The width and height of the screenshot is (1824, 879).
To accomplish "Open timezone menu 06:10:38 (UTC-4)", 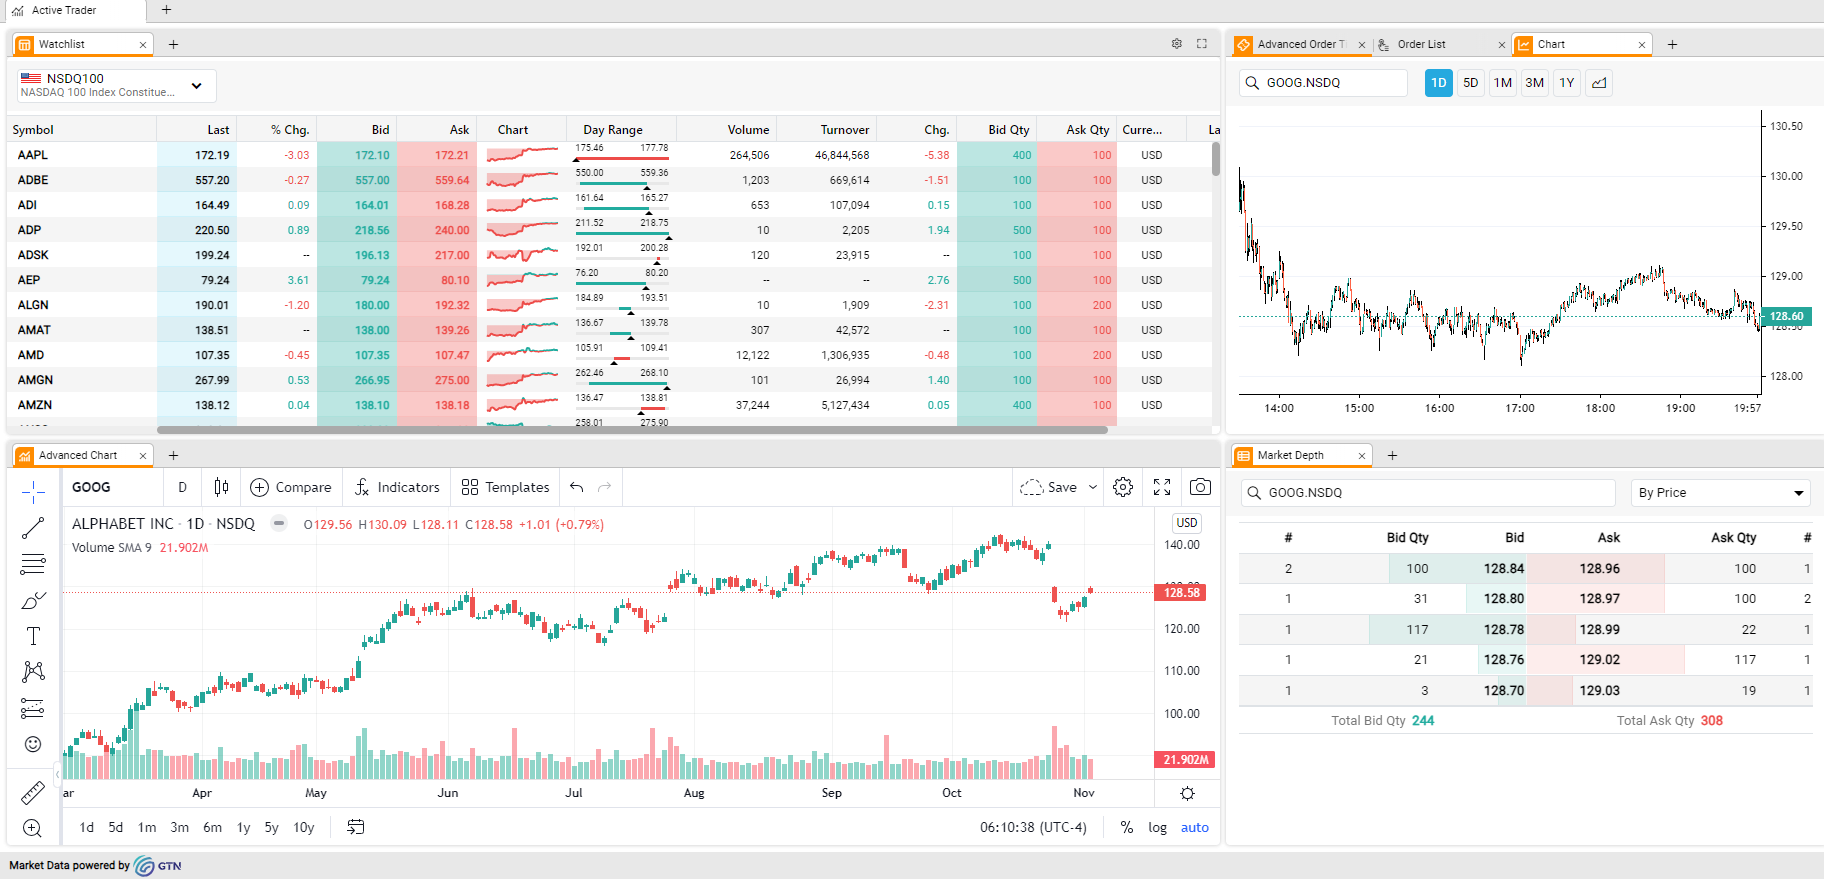I will 1033,827.
